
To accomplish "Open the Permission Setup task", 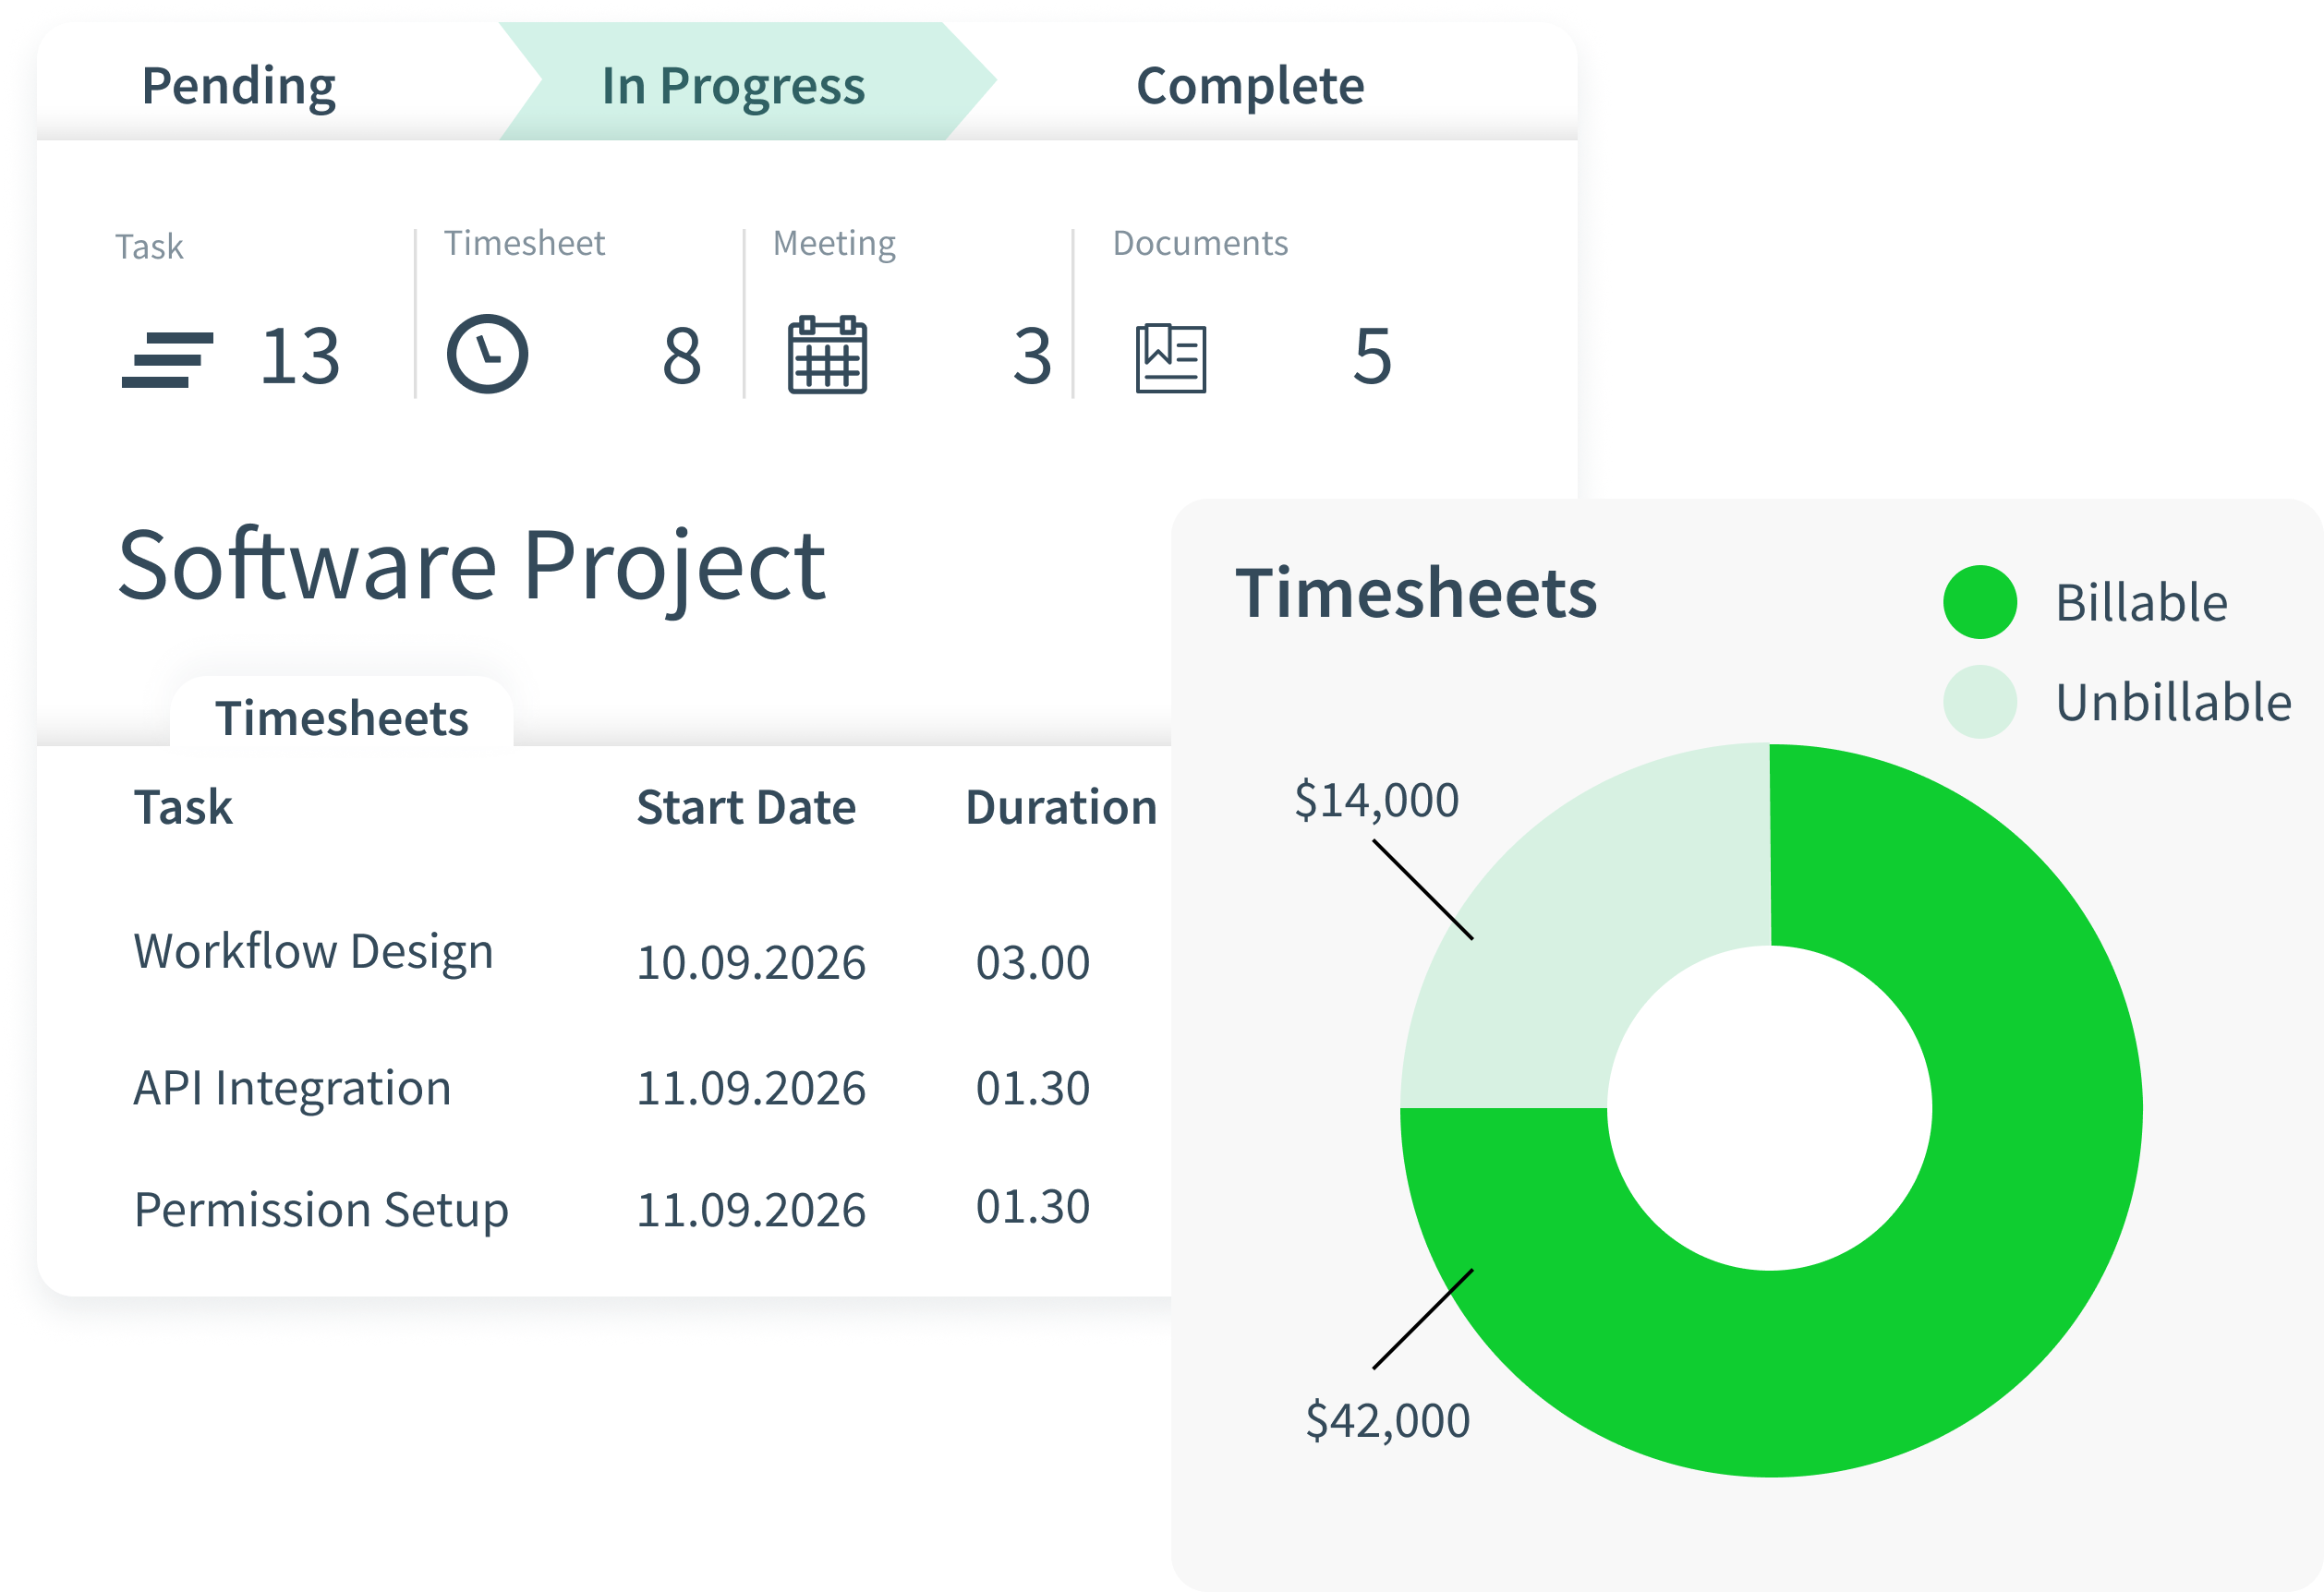I will 321,1210.
